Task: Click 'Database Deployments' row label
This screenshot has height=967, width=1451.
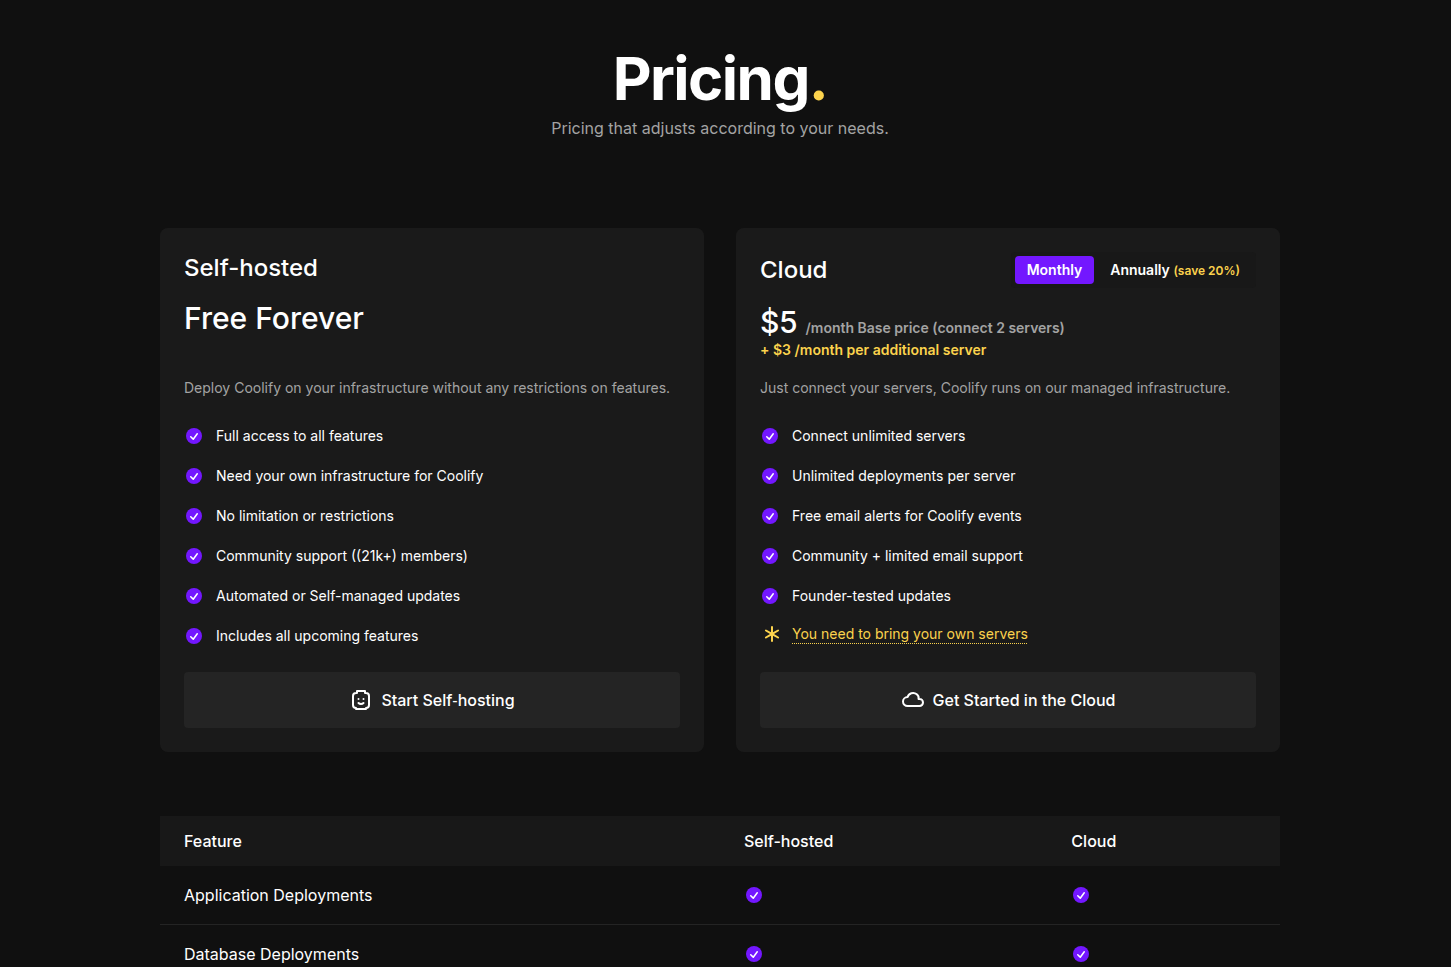Action: pyautogui.click(x=272, y=954)
